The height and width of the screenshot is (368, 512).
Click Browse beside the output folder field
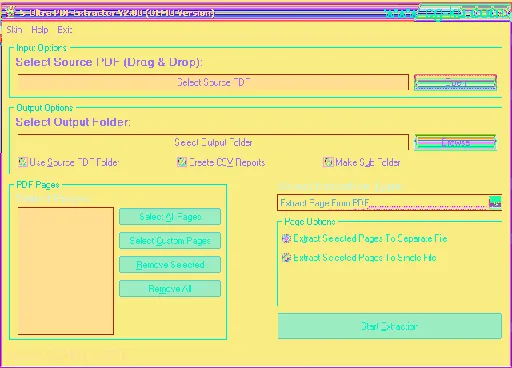pos(455,142)
